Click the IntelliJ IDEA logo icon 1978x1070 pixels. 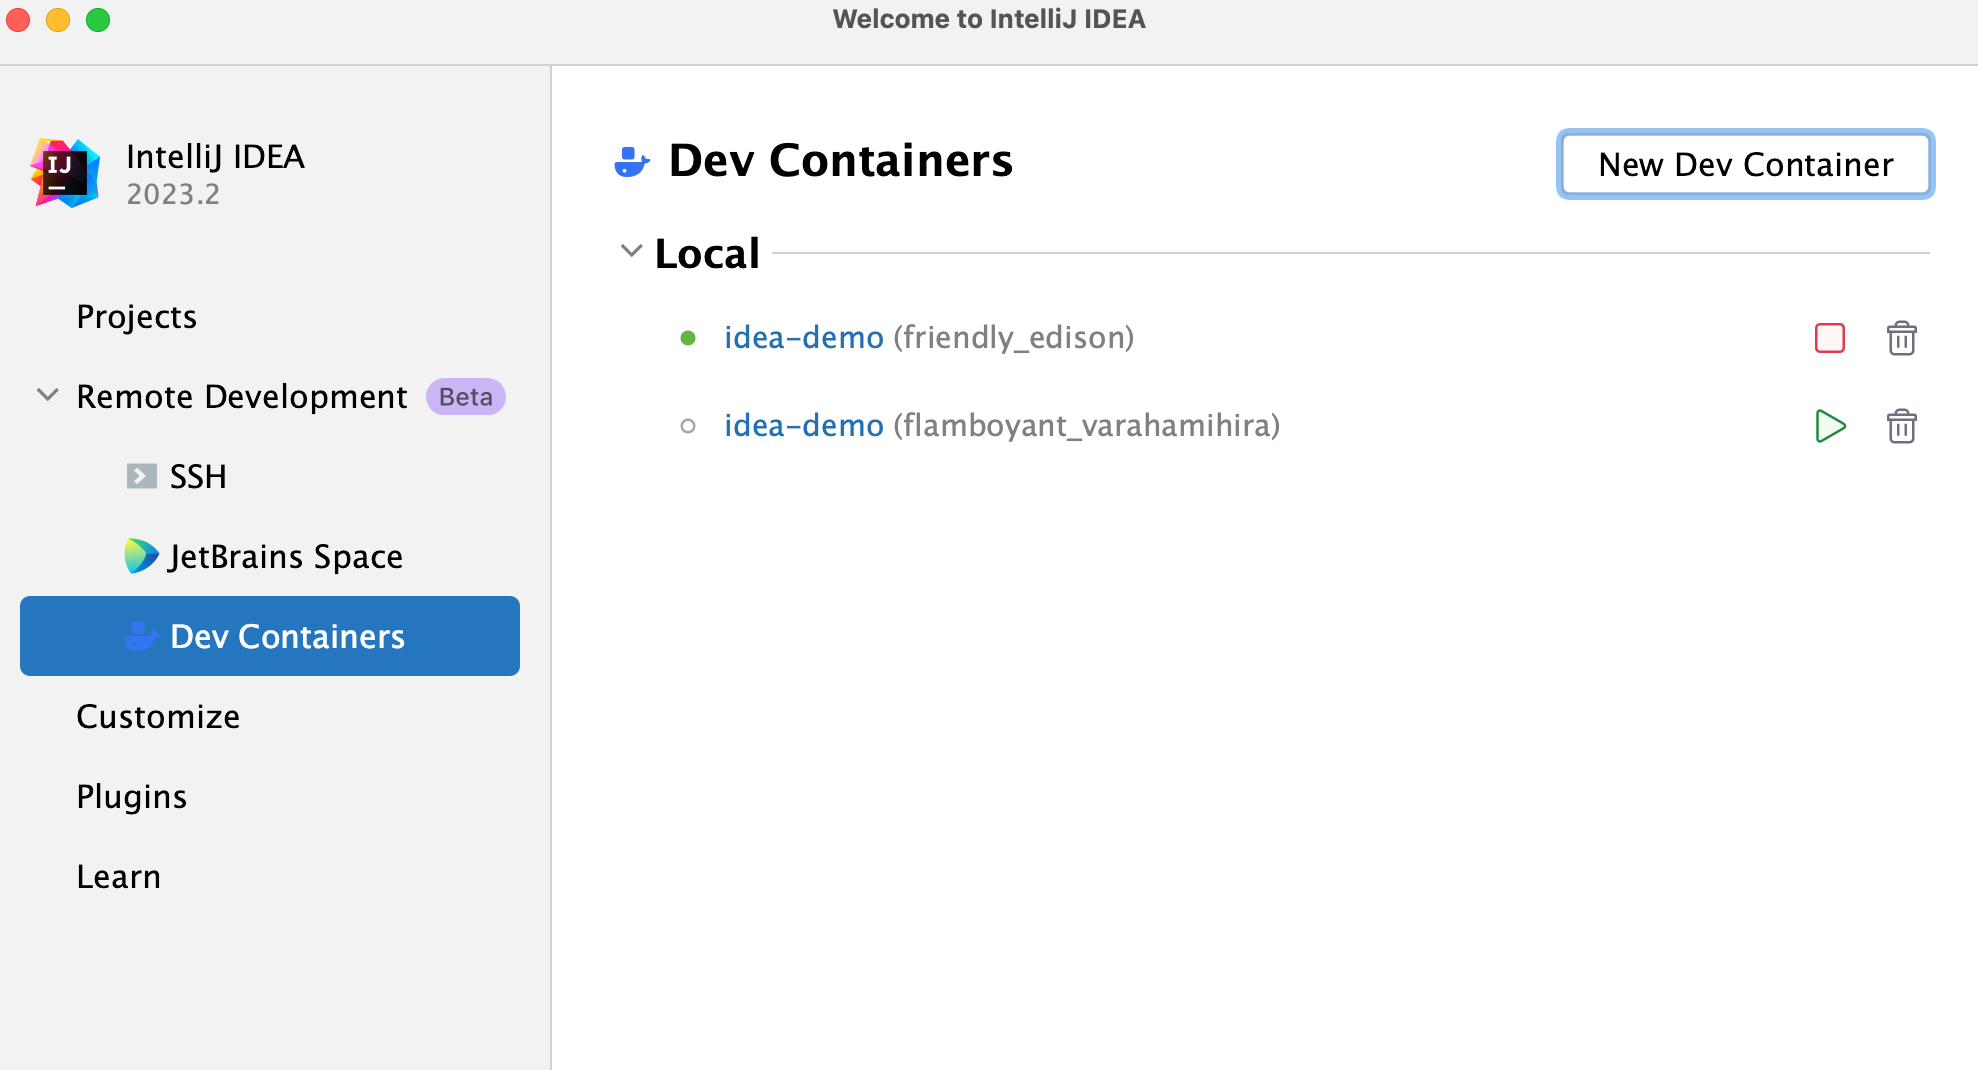[x=65, y=173]
